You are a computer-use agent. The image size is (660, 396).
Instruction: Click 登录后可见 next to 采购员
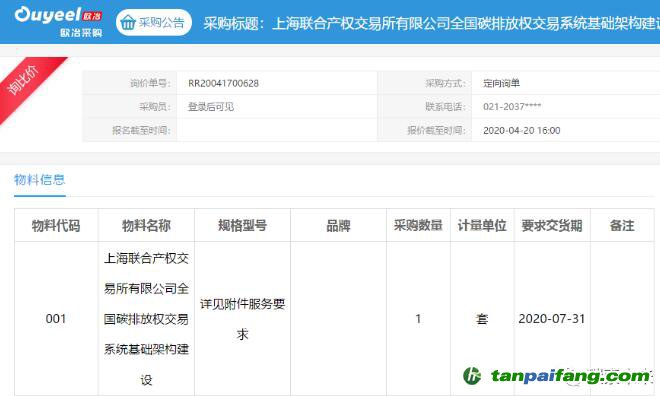[x=211, y=107]
